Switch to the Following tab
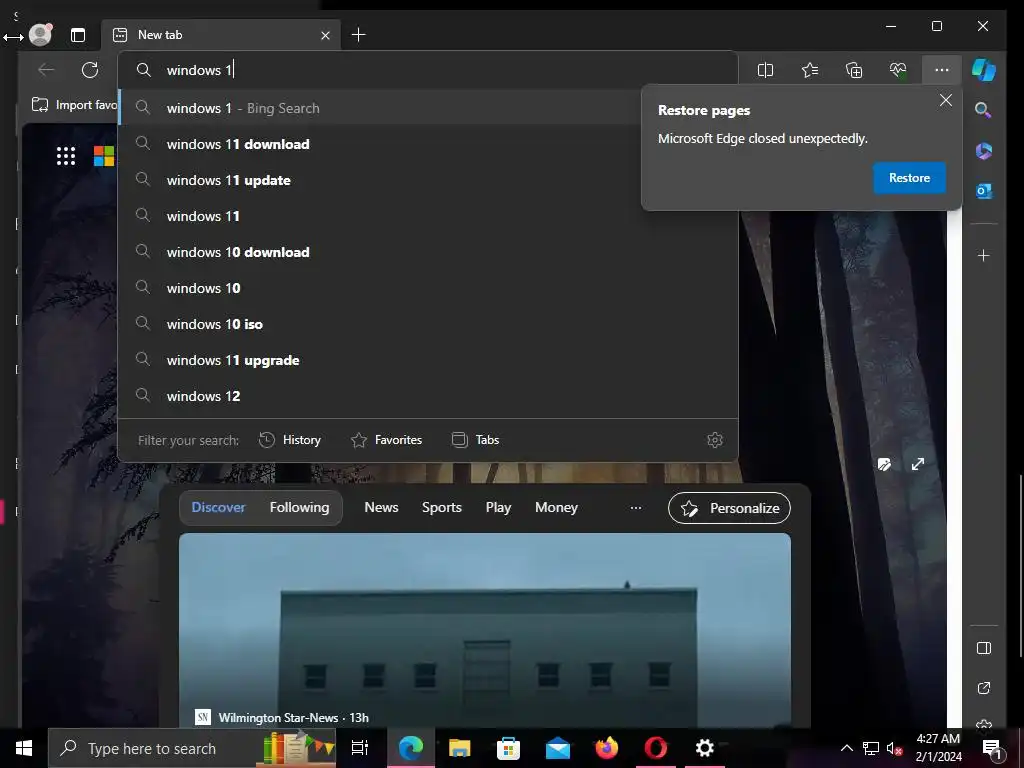Screen dimensions: 1024x768 (x=299, y=507)
